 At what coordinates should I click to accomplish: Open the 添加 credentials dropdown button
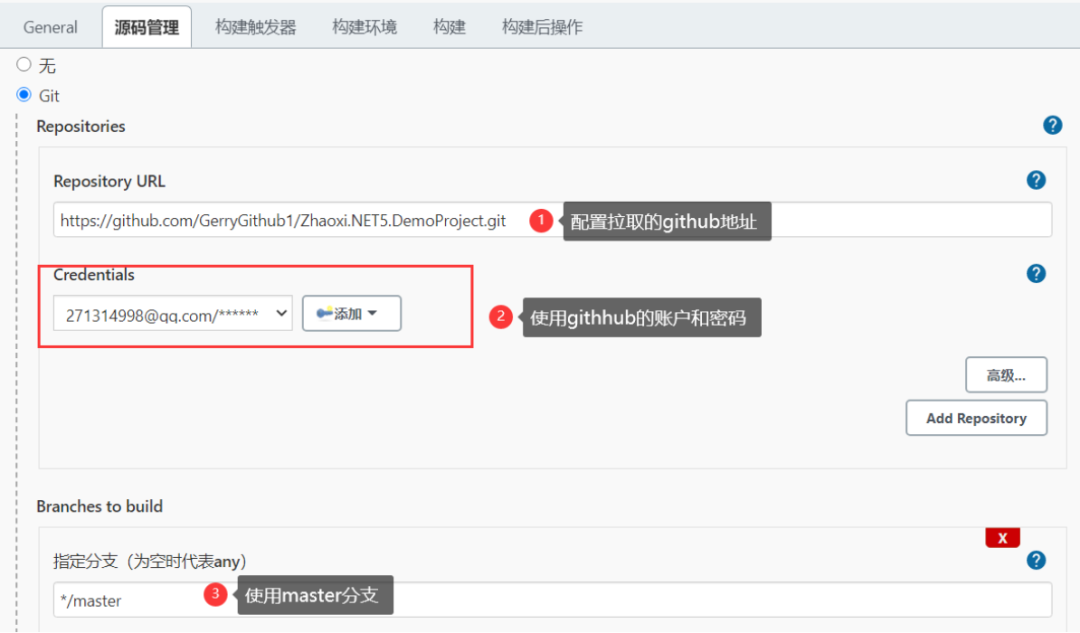[x=351, y=313]
